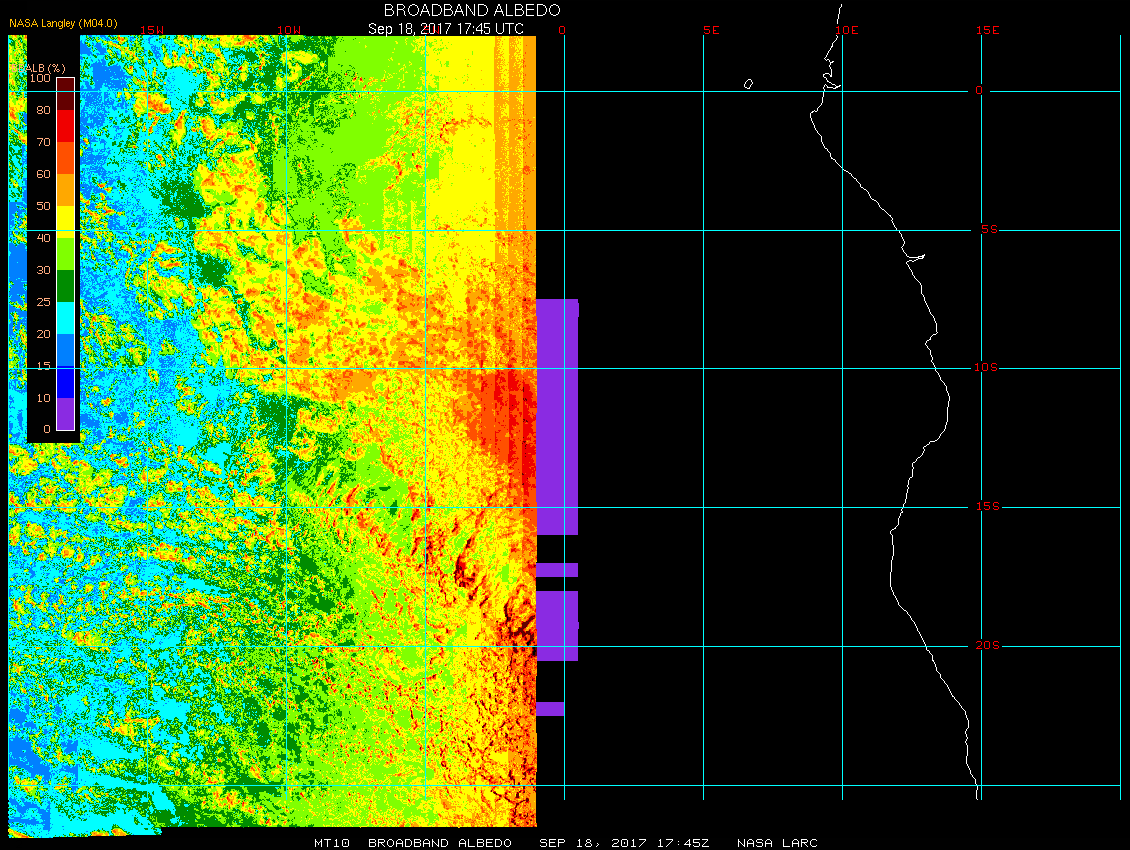This screenshot has width=1130, height=850.
Task: Click the MT10 text in the footer
Action: pyautogui.click(x=332, y=843)
